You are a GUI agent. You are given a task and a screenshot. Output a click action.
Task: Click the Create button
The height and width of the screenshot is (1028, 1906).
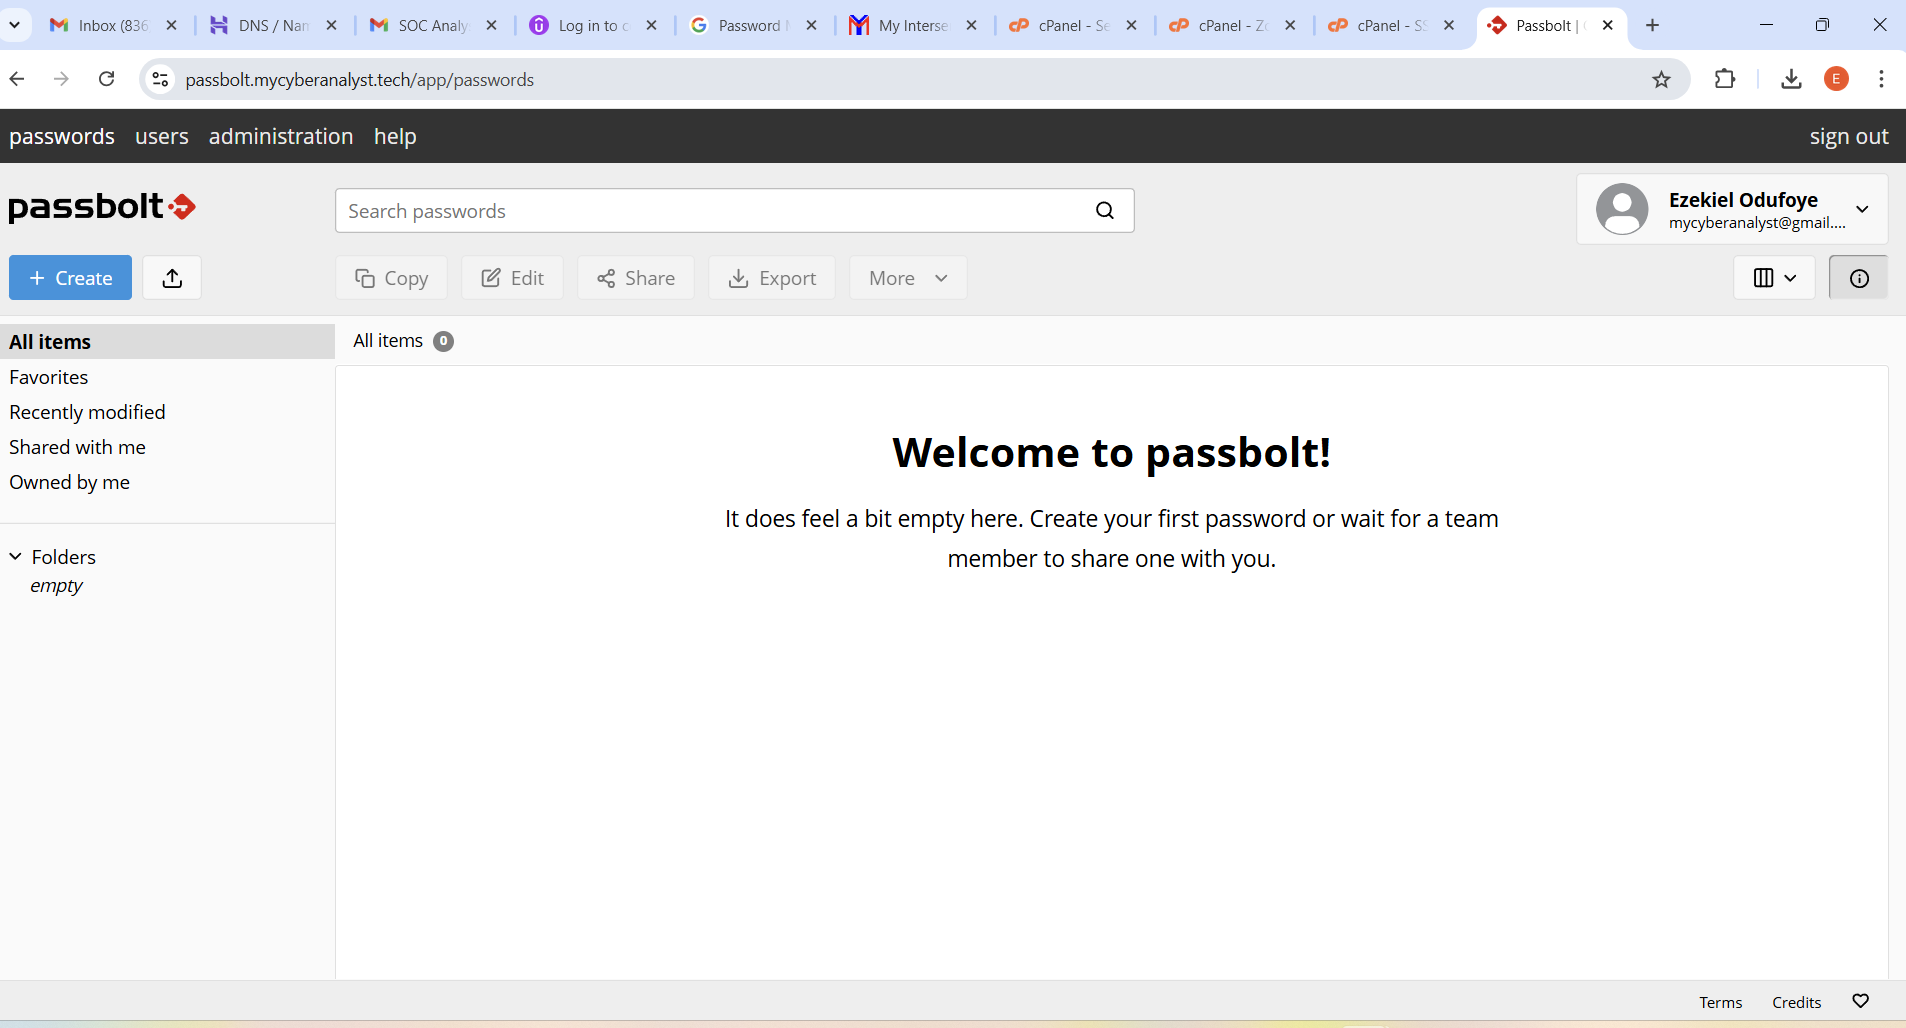click(70, 278)
